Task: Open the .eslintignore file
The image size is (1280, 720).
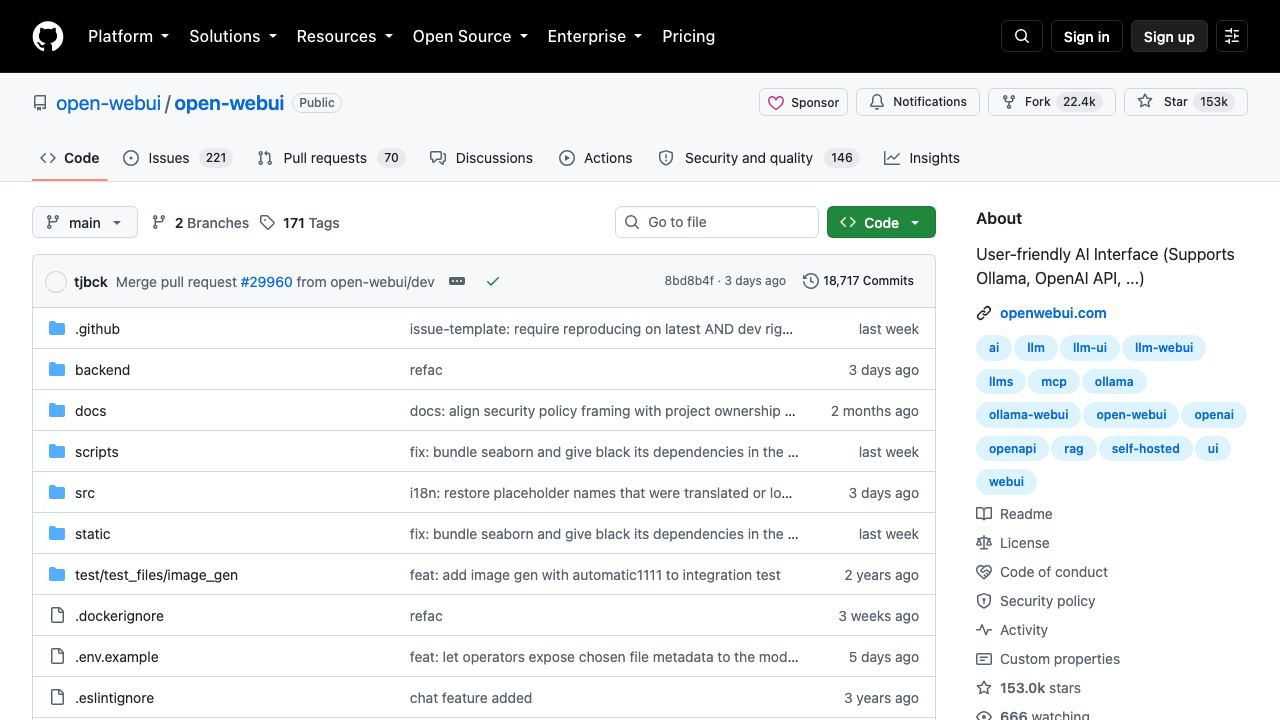Action: click(114, 698)
